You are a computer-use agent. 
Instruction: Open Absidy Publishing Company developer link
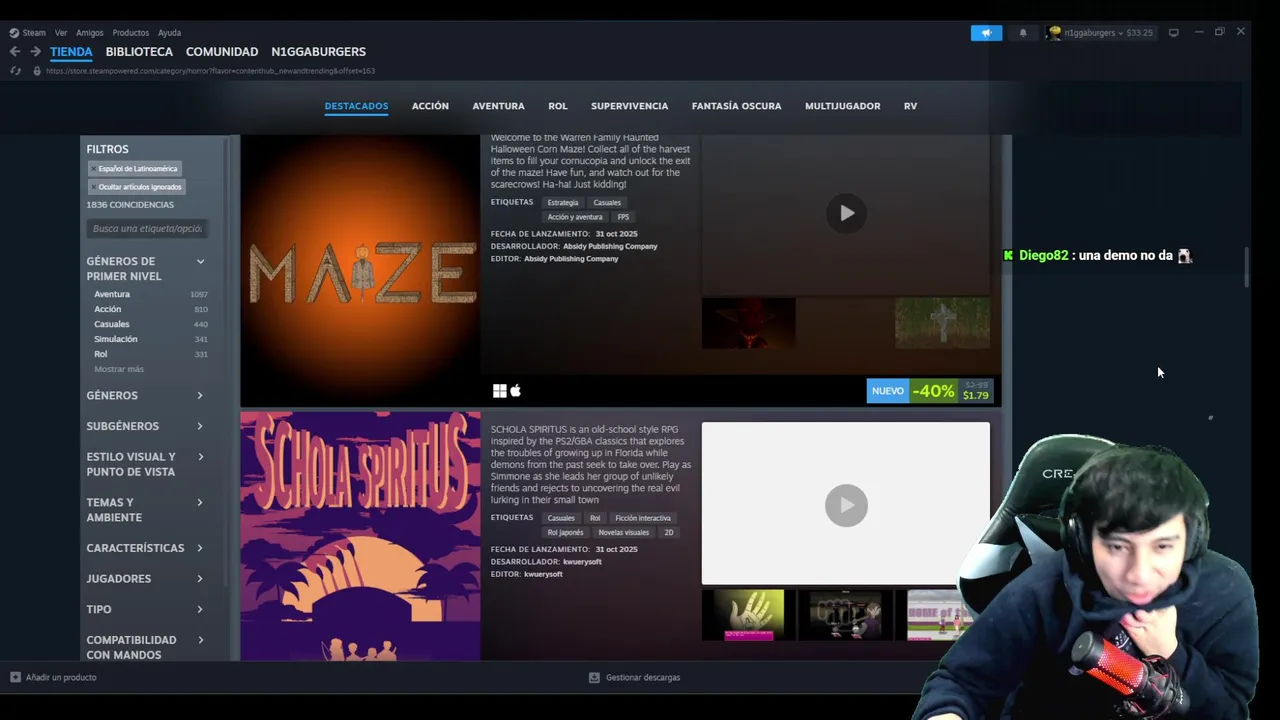[610, 246]
